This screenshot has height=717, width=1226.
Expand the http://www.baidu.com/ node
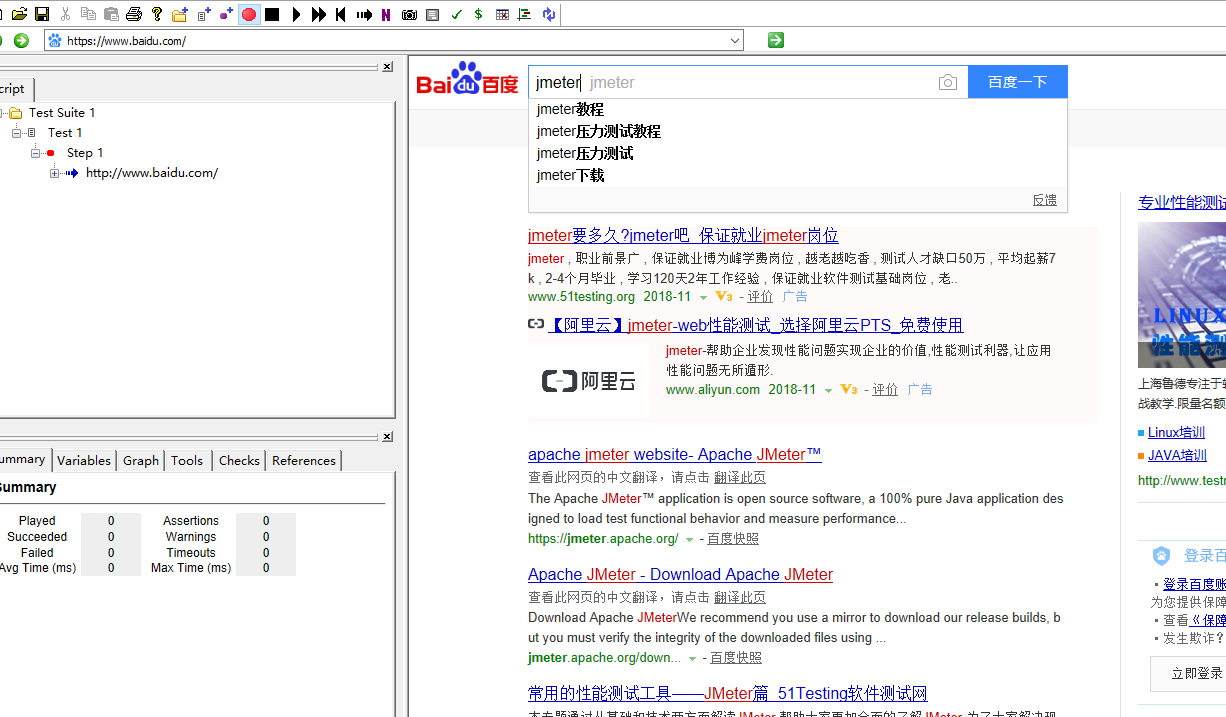pyautogui.click(x=55, y=173)
